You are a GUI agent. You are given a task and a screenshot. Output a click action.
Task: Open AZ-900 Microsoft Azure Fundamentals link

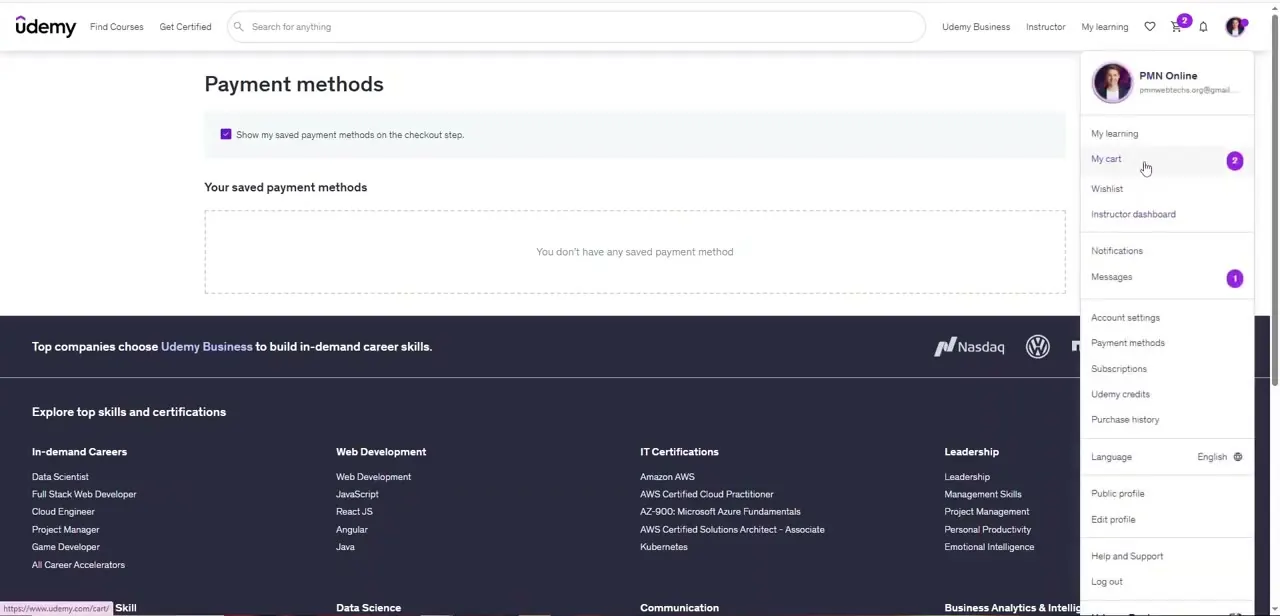[720, 512]
